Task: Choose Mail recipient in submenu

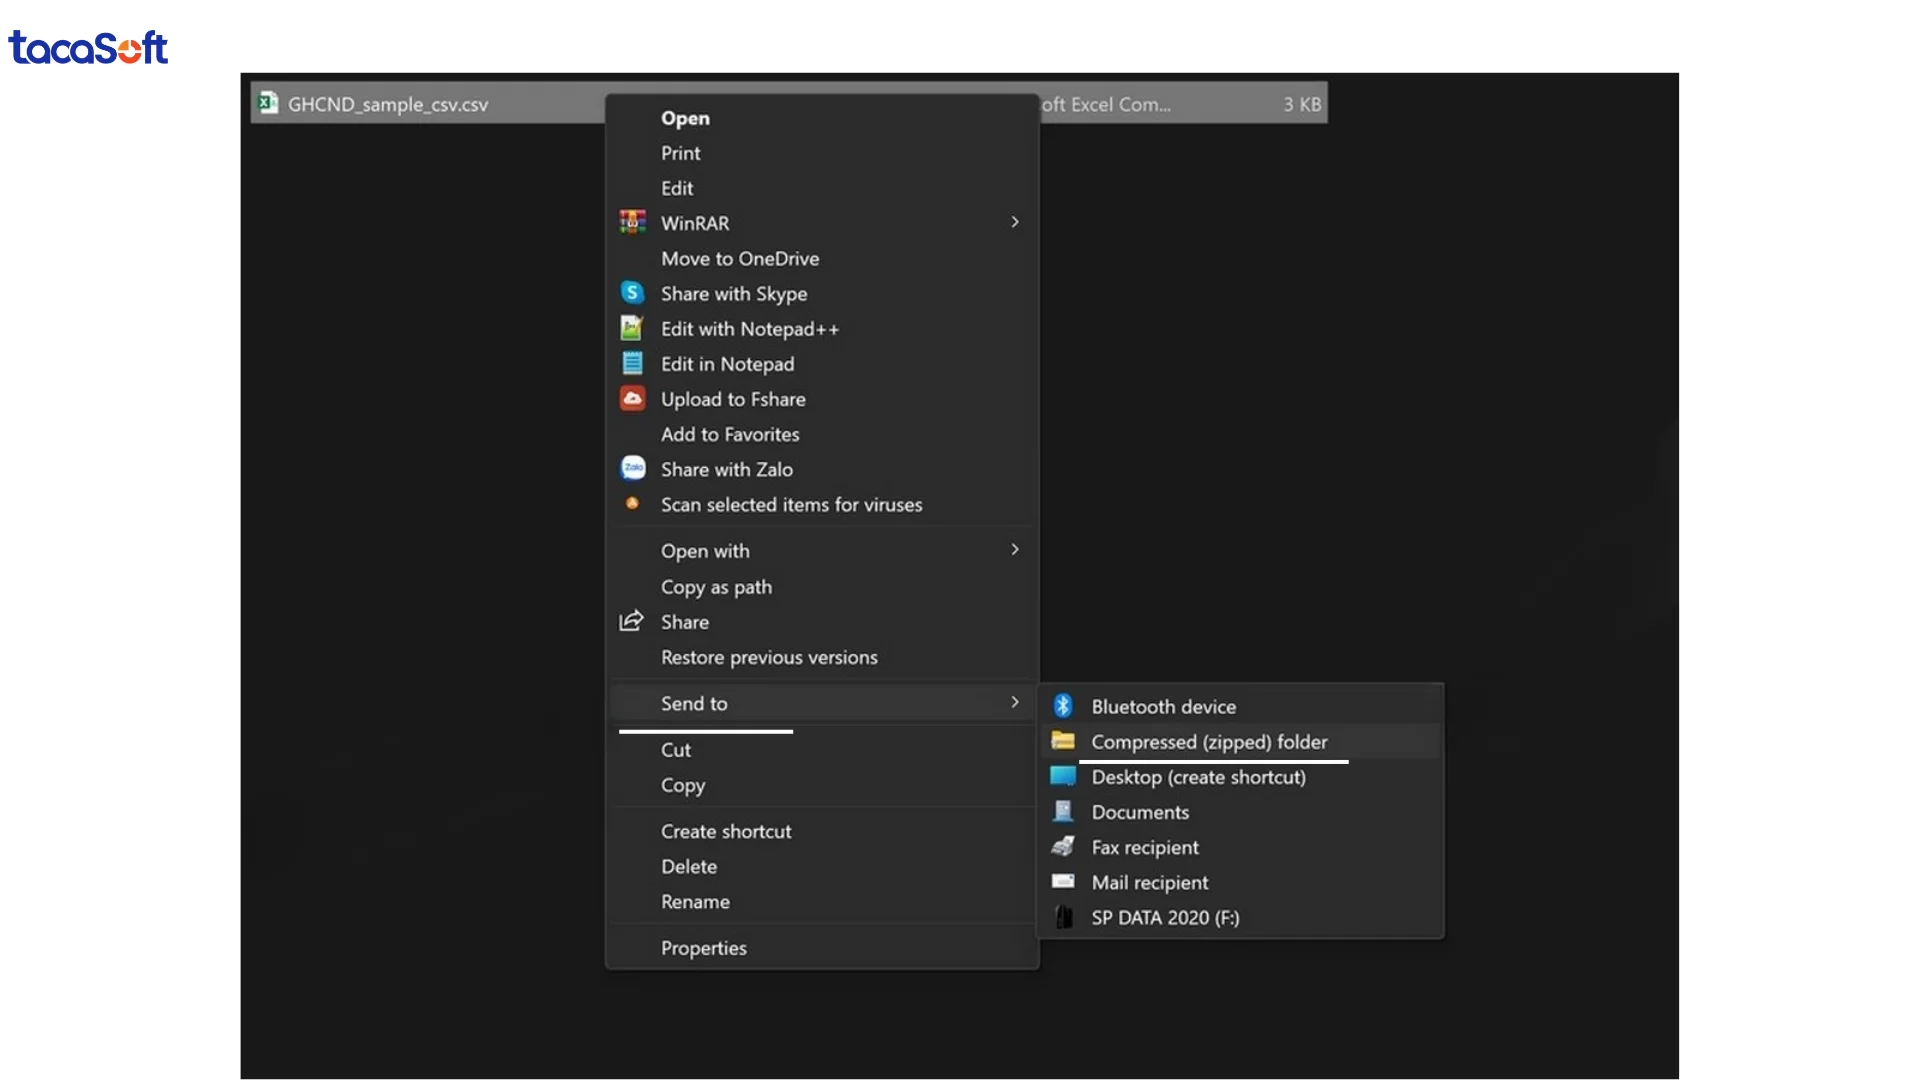Action: pos(1241,882)
